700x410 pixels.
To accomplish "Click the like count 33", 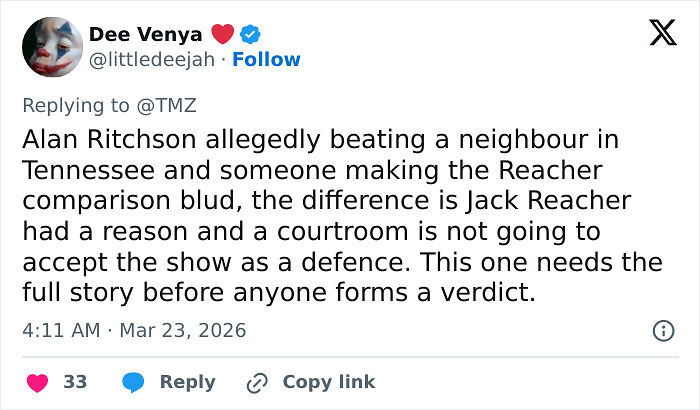I will [x=75, y=382].
